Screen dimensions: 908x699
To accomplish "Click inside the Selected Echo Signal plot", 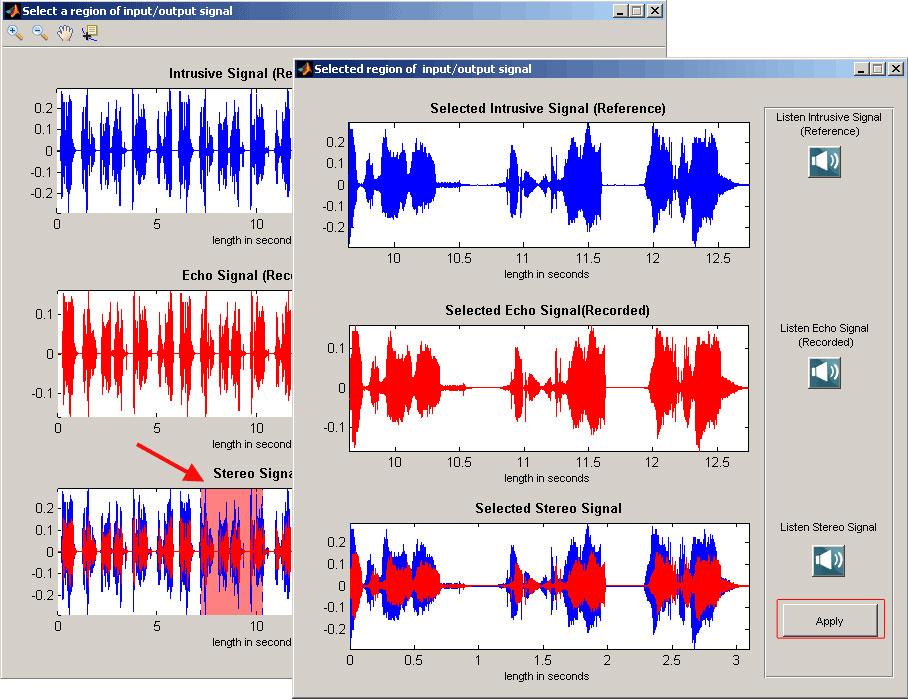I will (x=549, y=388).
